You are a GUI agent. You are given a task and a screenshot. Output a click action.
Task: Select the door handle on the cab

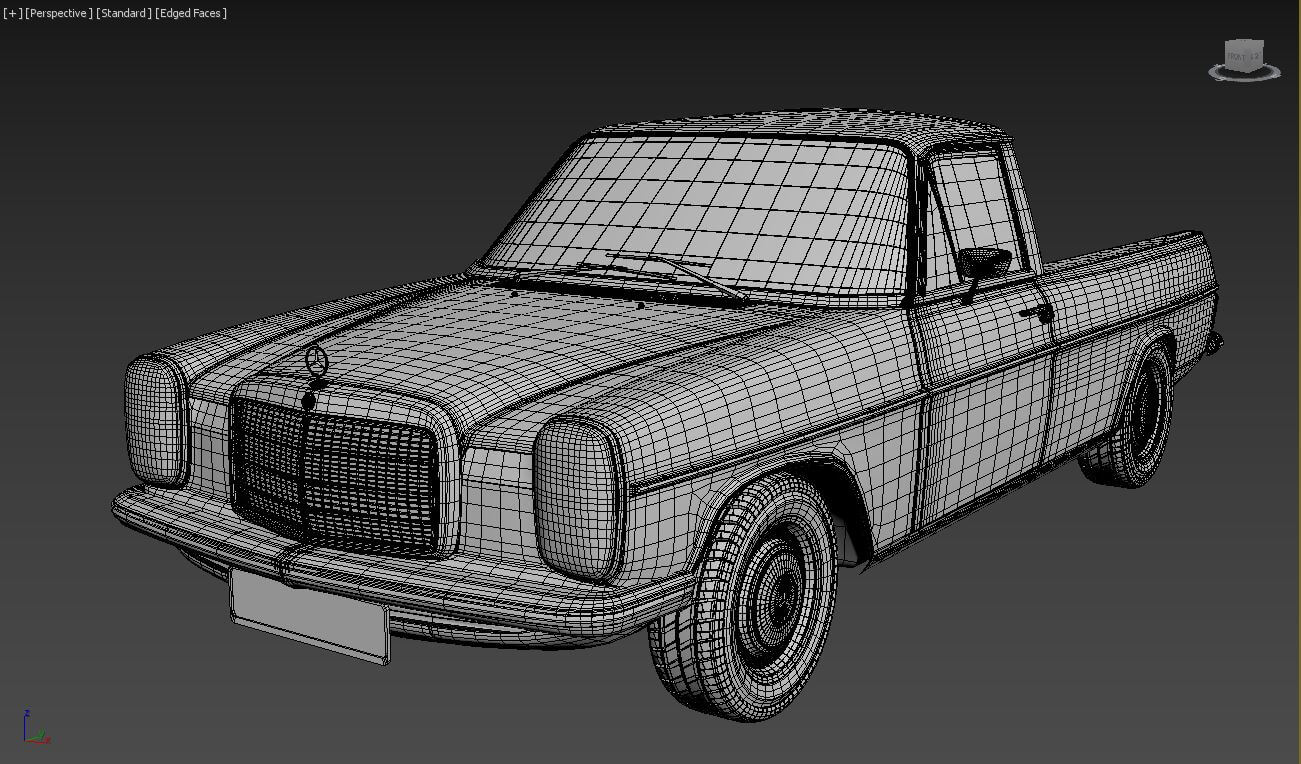(1040, 312)
